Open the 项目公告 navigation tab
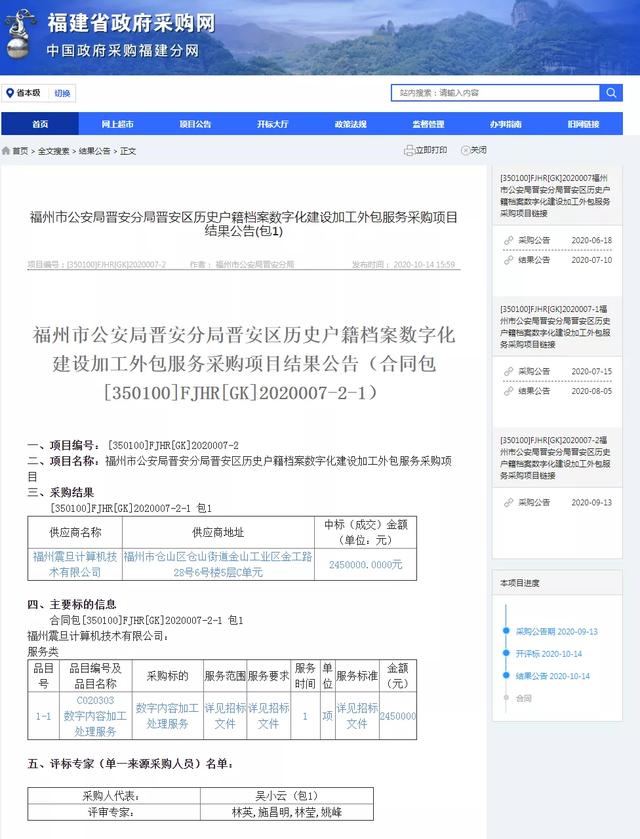Viewport: 640px width, 839px height. (195, 124)
